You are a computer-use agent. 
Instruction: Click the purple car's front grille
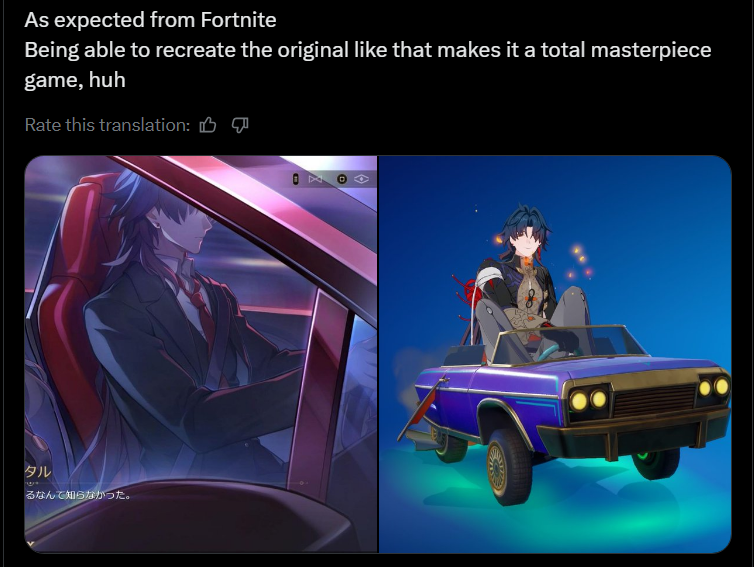pos(654,400)
